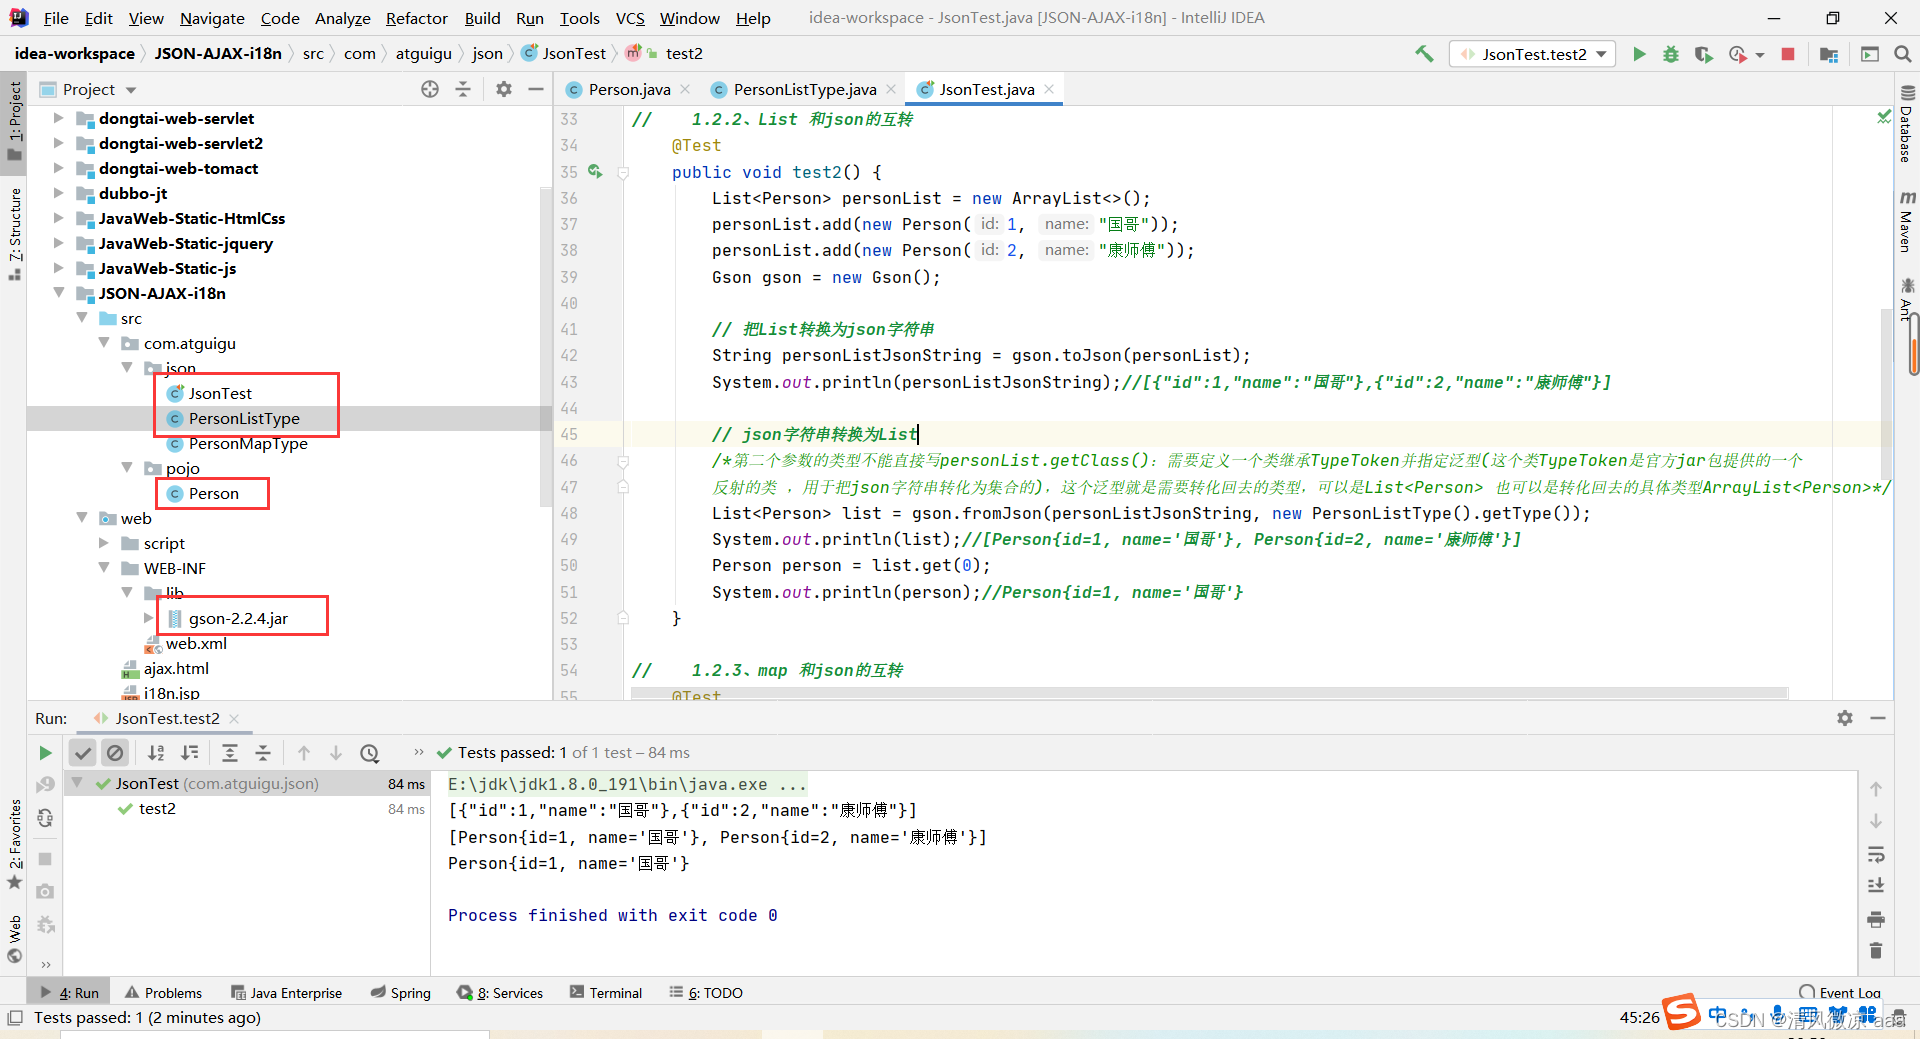Image resolution: width=1920 pixels, height=1039 pixels.
Task: Sort tests by duration icon
Action: tap(189, 753)
